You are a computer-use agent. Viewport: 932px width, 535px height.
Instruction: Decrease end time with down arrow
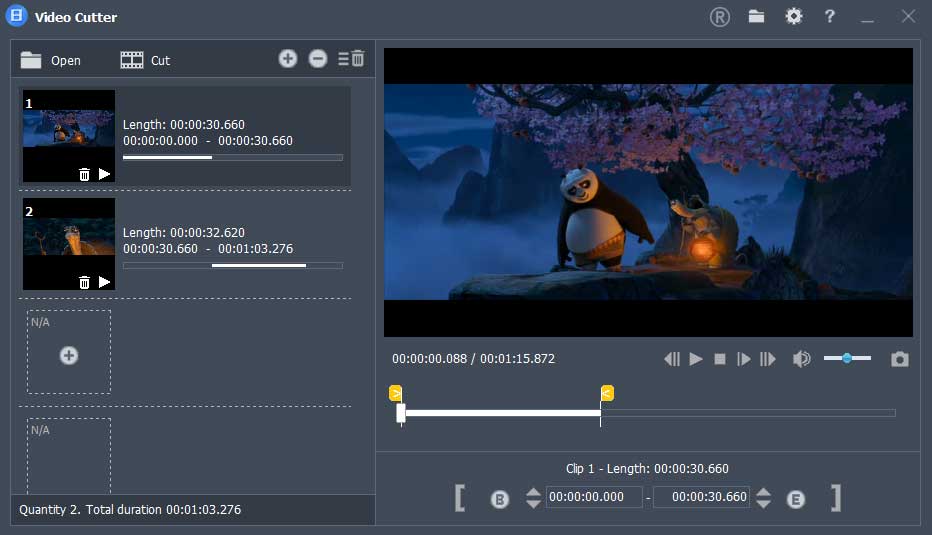pyautogui.click(x=764, y=504)
